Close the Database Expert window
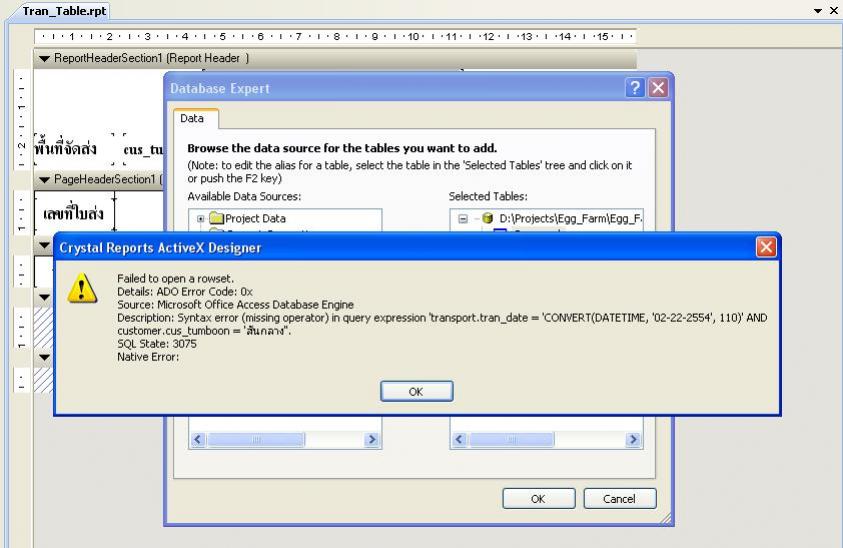This screenshot has height=548, width=843. pyautogui.click(x=658, y=88)
